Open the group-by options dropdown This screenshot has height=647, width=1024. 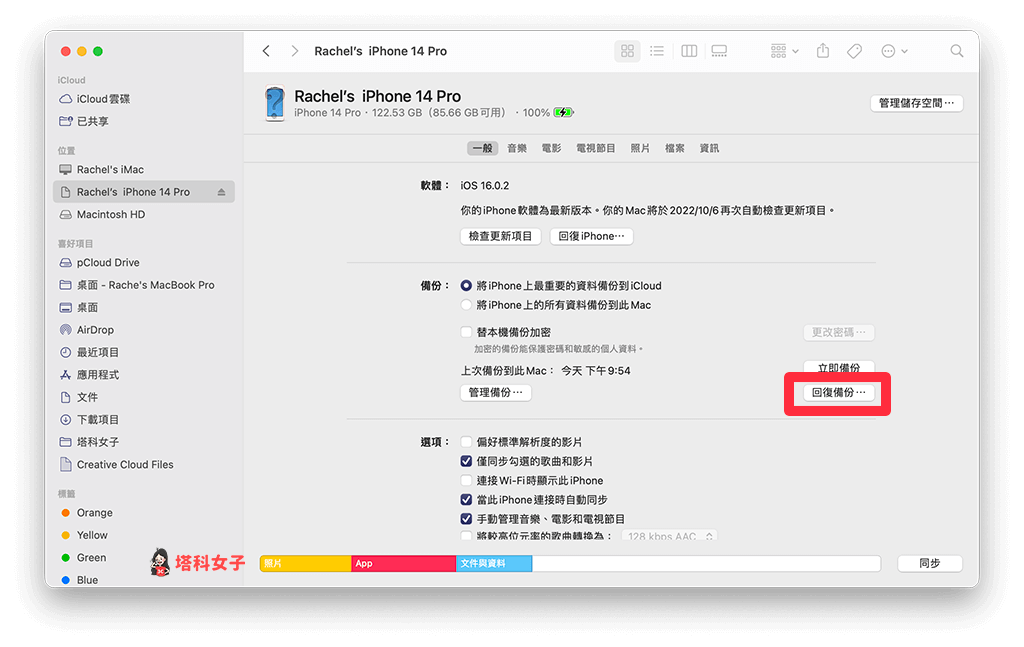pos(784,51)
